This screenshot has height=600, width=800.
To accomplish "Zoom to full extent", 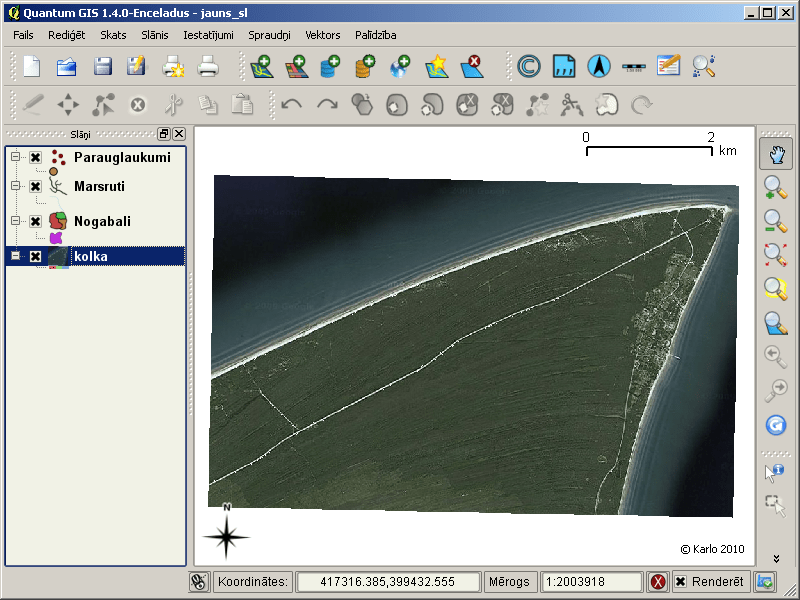I will (x=776, y=255).
